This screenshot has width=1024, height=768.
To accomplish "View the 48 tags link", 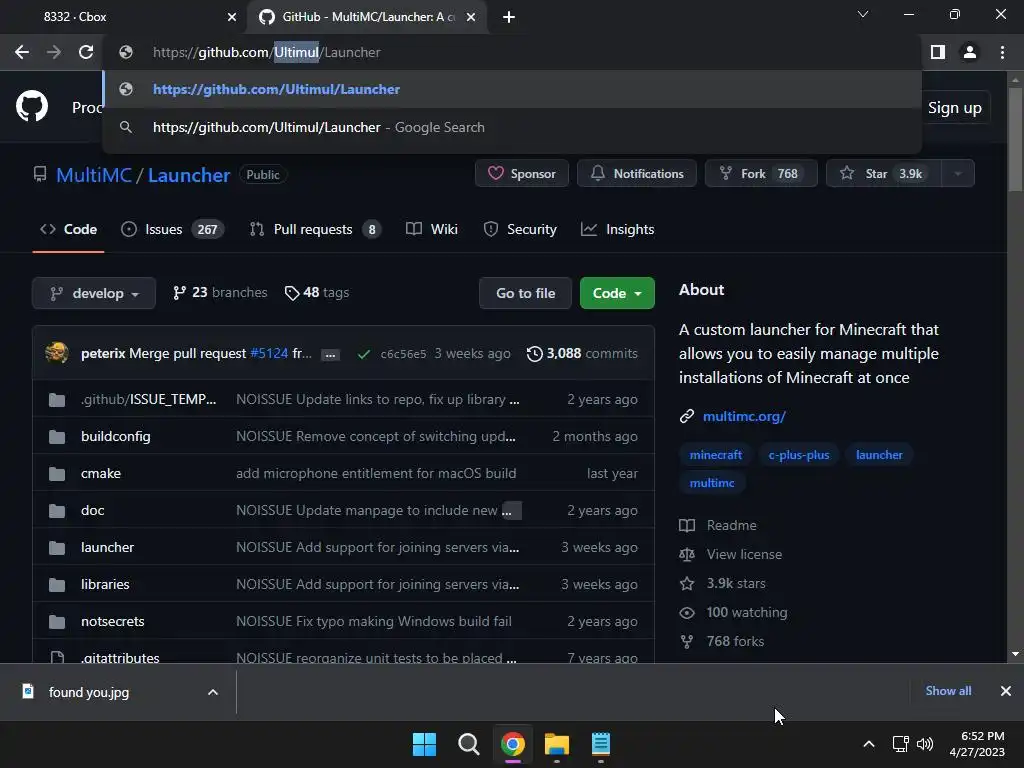I will pos(317,293).
